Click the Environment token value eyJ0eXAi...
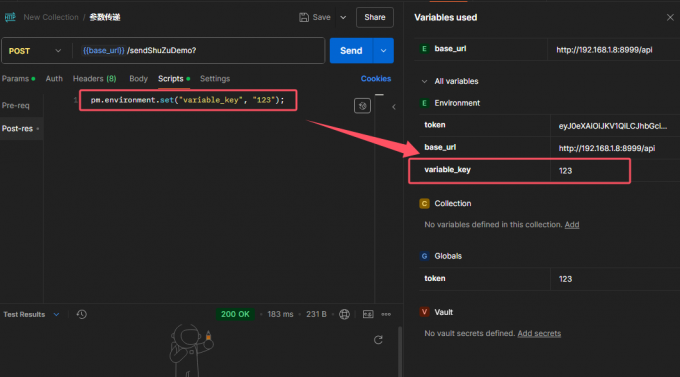The image size is (680, 377). [613, 126]
